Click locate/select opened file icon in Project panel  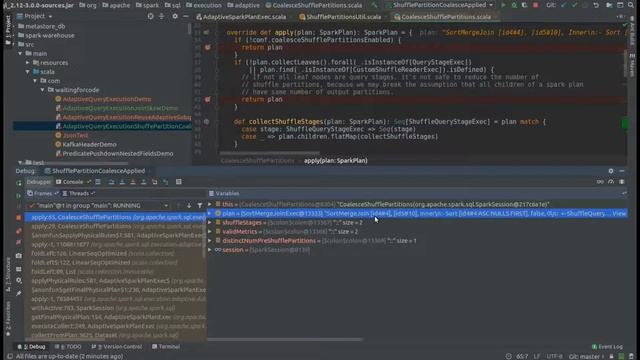coord(151,16)
